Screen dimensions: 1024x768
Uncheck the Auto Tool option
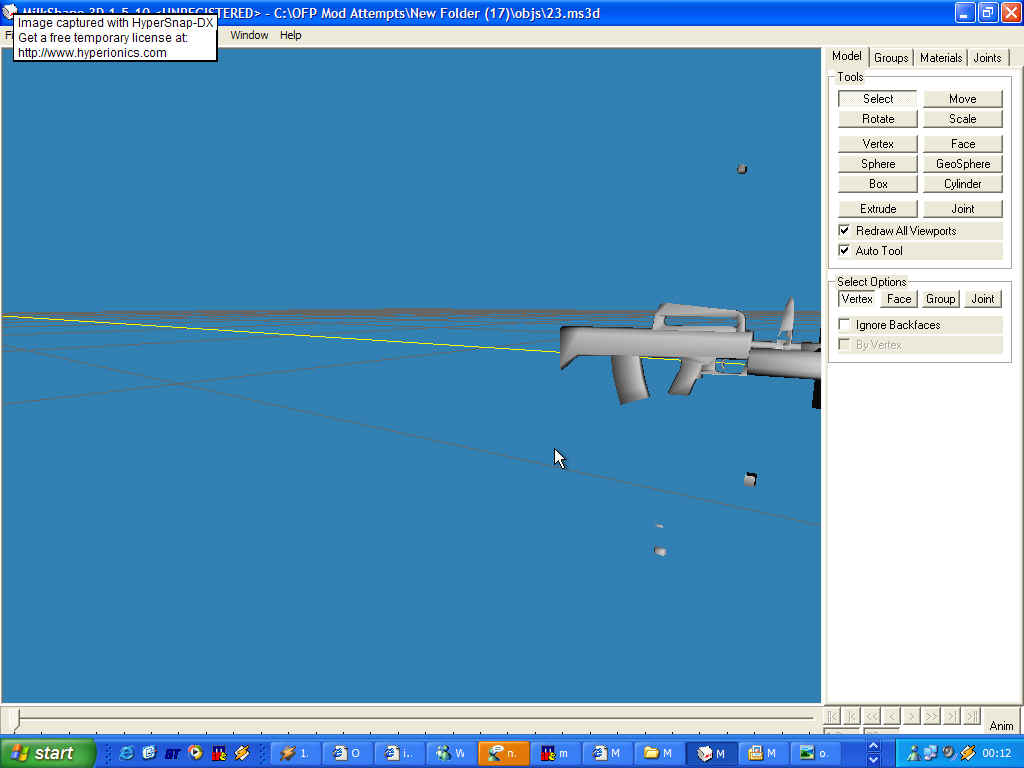(844, 251)
